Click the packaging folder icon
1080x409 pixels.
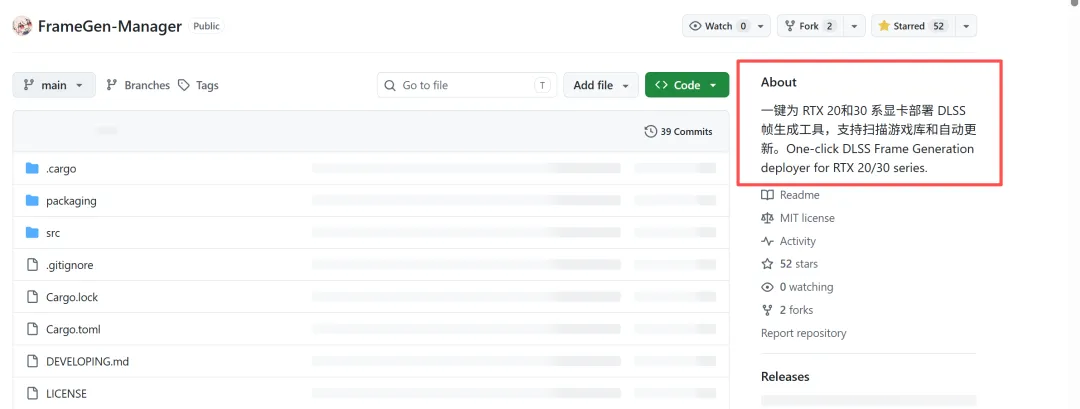(x=32, y=200)
